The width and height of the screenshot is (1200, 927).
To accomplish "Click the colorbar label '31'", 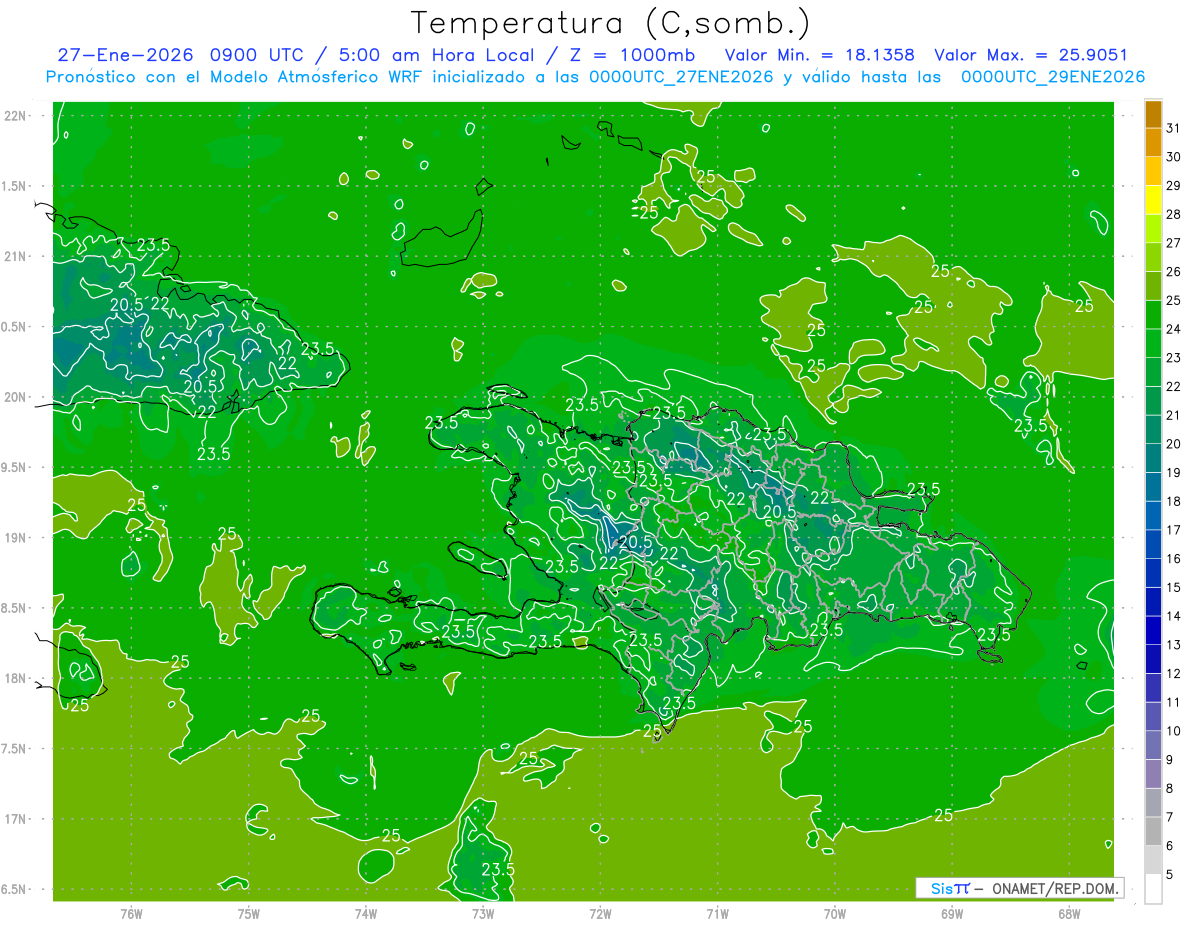I will click(x=1173, y=128).
